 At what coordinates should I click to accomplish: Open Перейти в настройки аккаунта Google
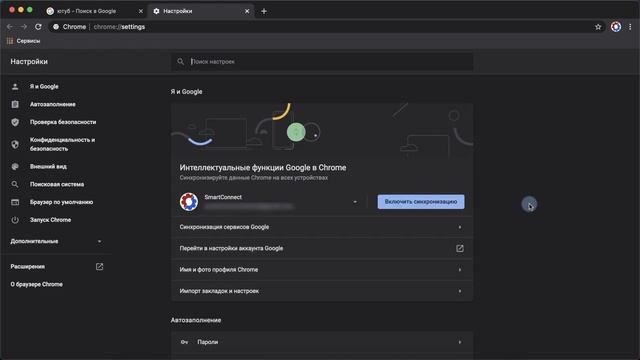tap(322, 248)
